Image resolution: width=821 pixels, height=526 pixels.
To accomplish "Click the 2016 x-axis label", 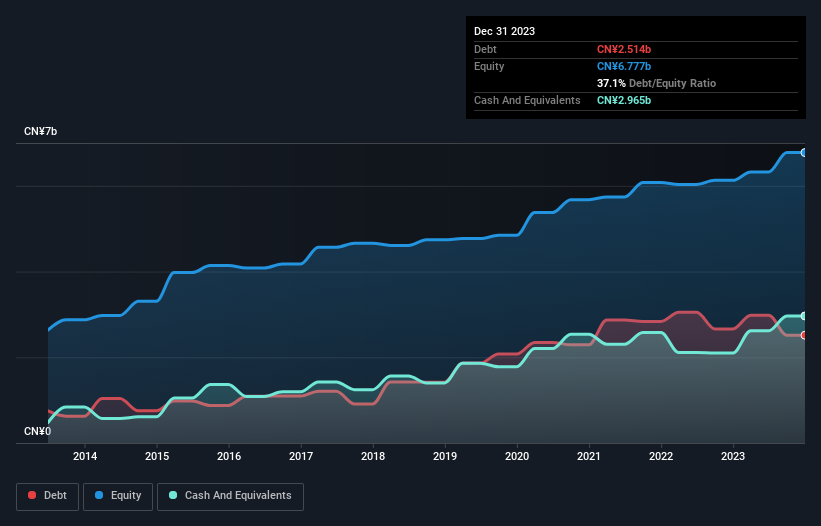I will (x=229, y=456).
